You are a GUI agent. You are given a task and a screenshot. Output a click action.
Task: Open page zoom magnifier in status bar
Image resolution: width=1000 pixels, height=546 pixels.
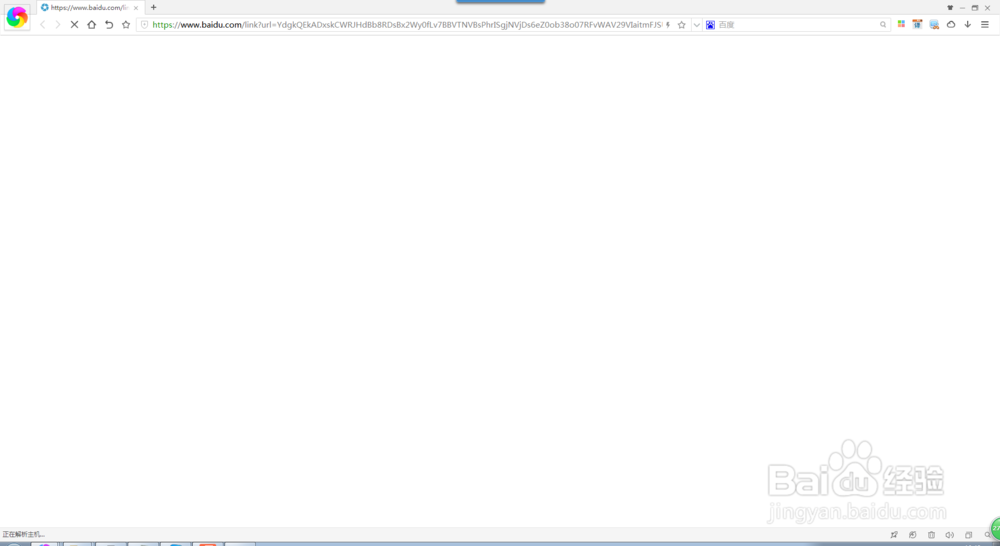(987, 535)
